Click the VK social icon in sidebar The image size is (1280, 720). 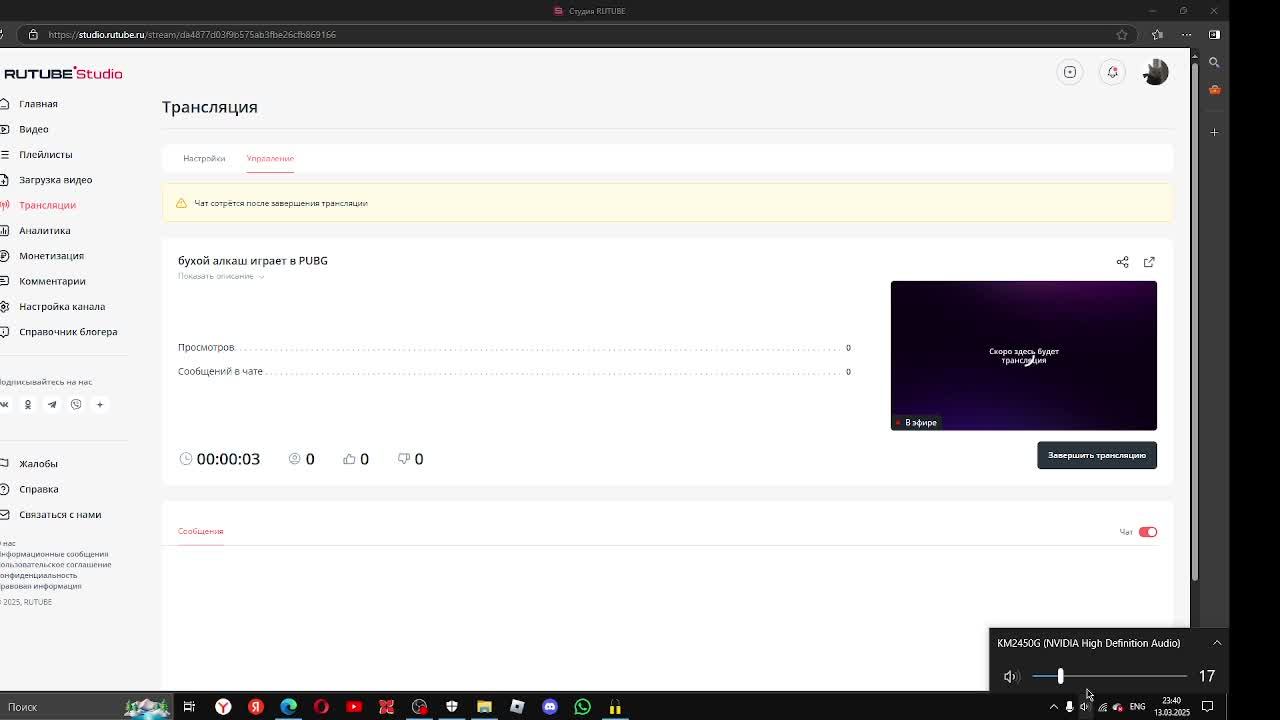coord(4,404)
